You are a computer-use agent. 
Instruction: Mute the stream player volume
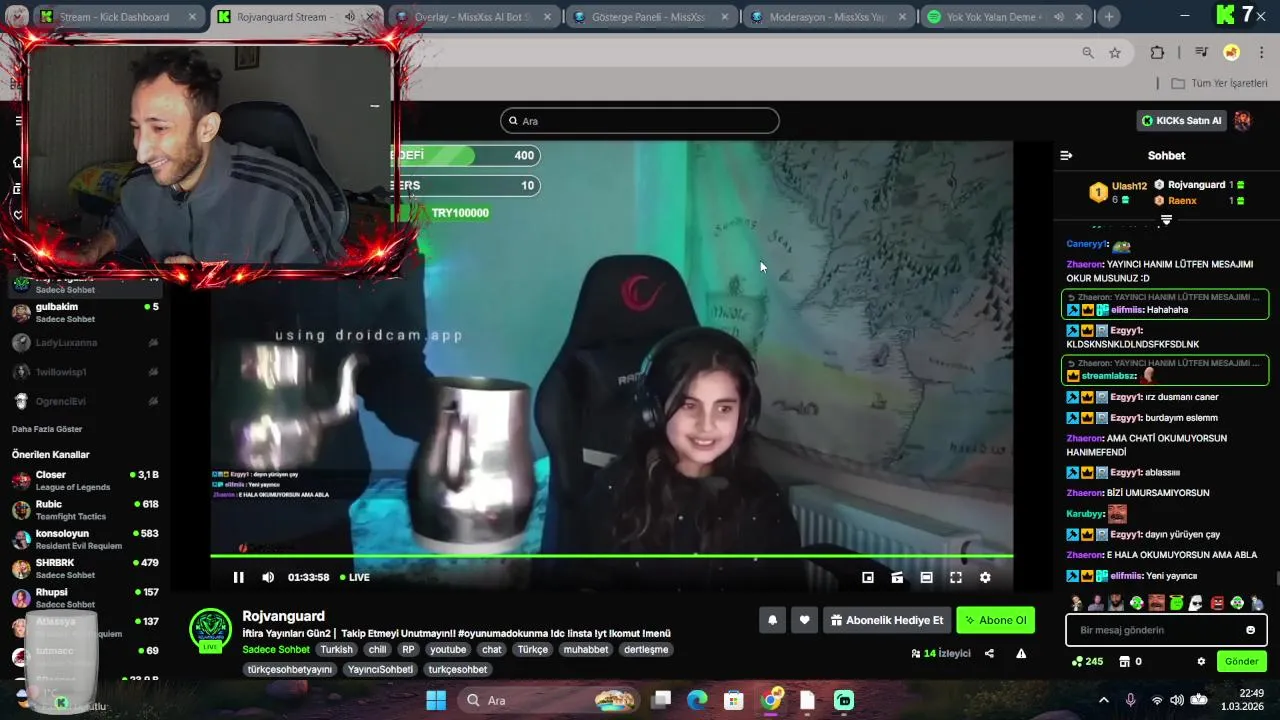(268, 577)
